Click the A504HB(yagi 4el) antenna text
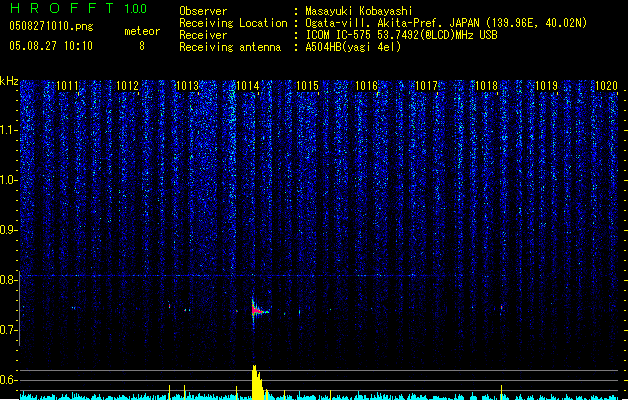Screen dimensions: 629x400 (353, 47)
